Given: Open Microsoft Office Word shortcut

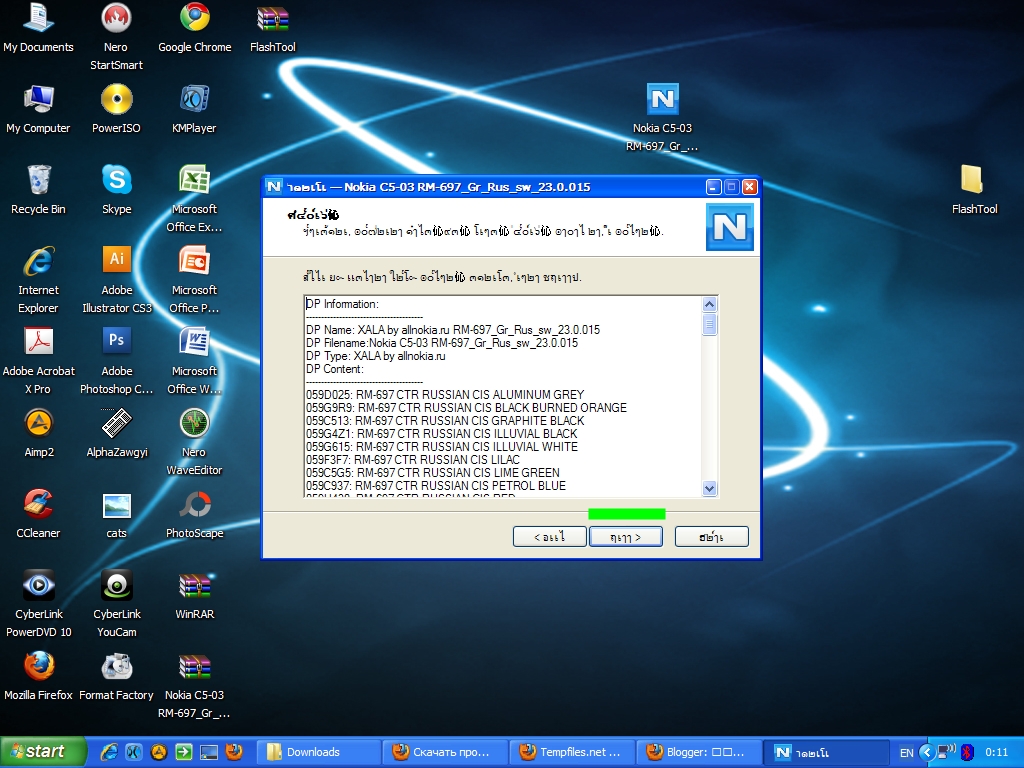Looking at the screenshot, I should (x=194, y=360).
